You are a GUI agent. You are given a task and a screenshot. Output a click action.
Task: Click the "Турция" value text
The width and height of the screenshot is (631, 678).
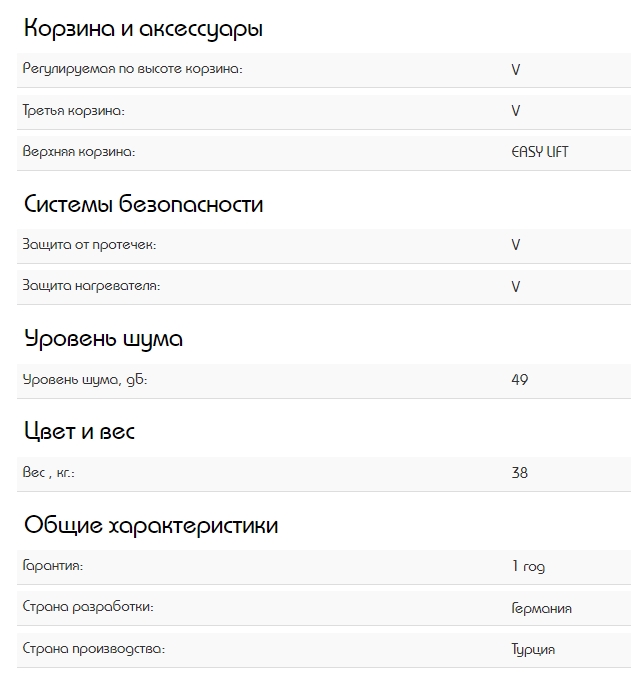[x=533, y=649]
